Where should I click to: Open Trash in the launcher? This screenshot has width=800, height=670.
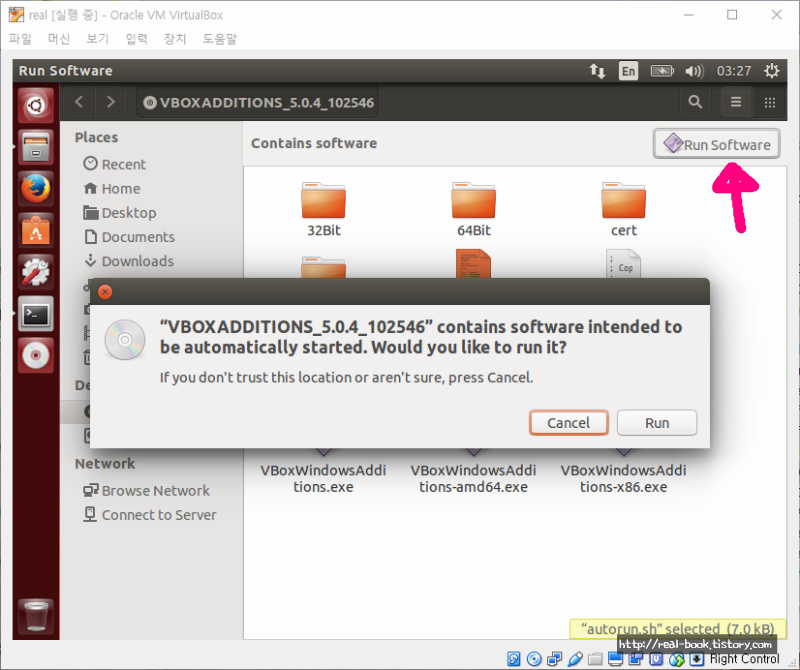point(36,615)
